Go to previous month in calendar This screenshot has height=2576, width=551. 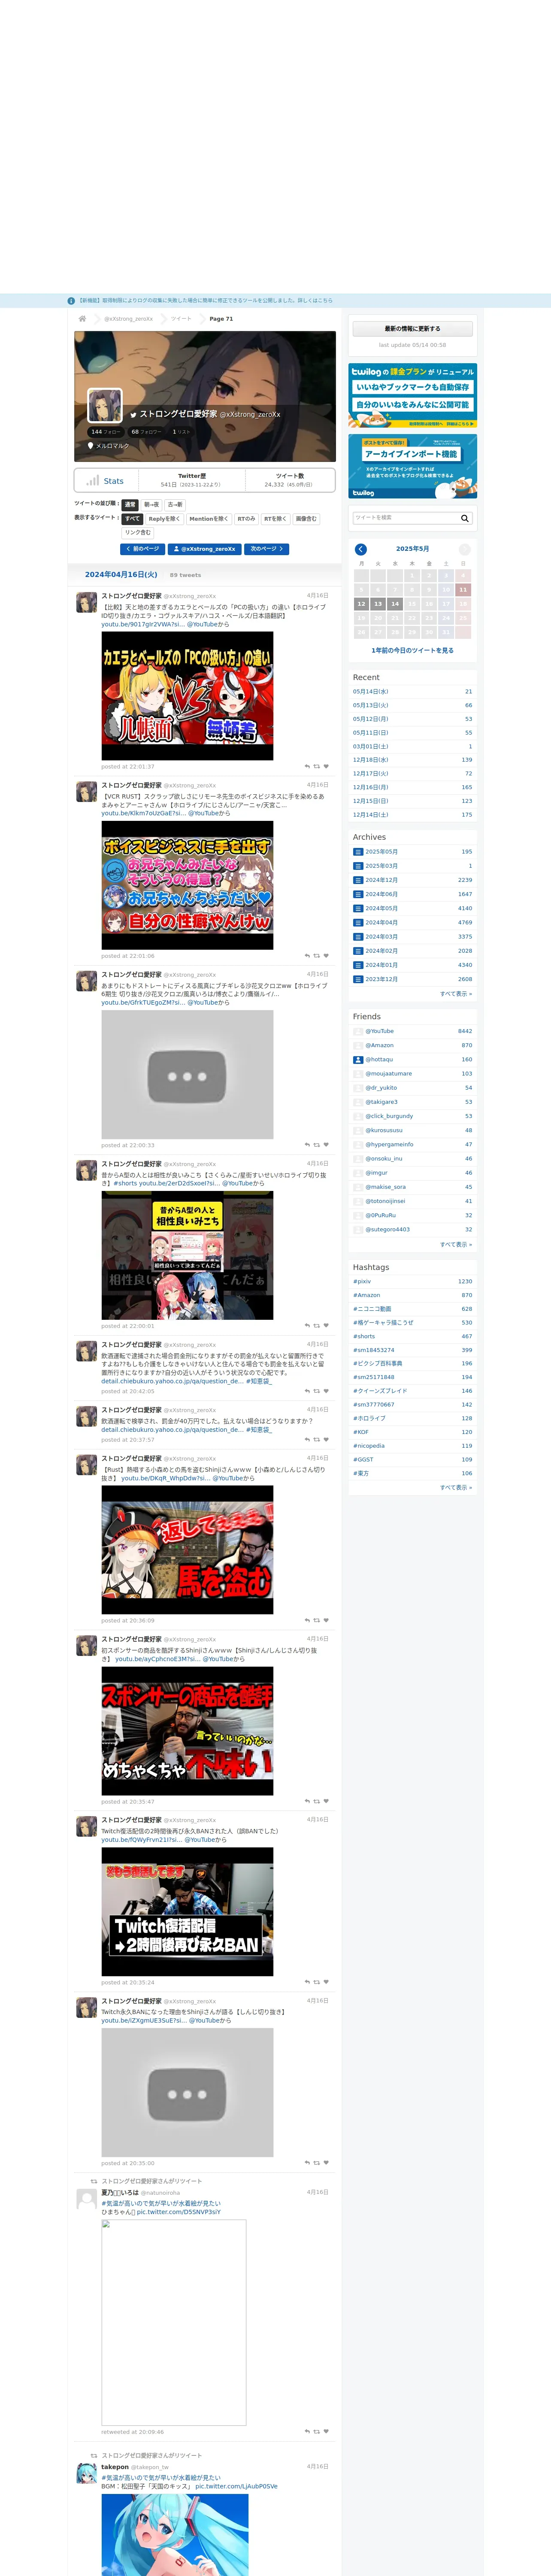(361, 549)
